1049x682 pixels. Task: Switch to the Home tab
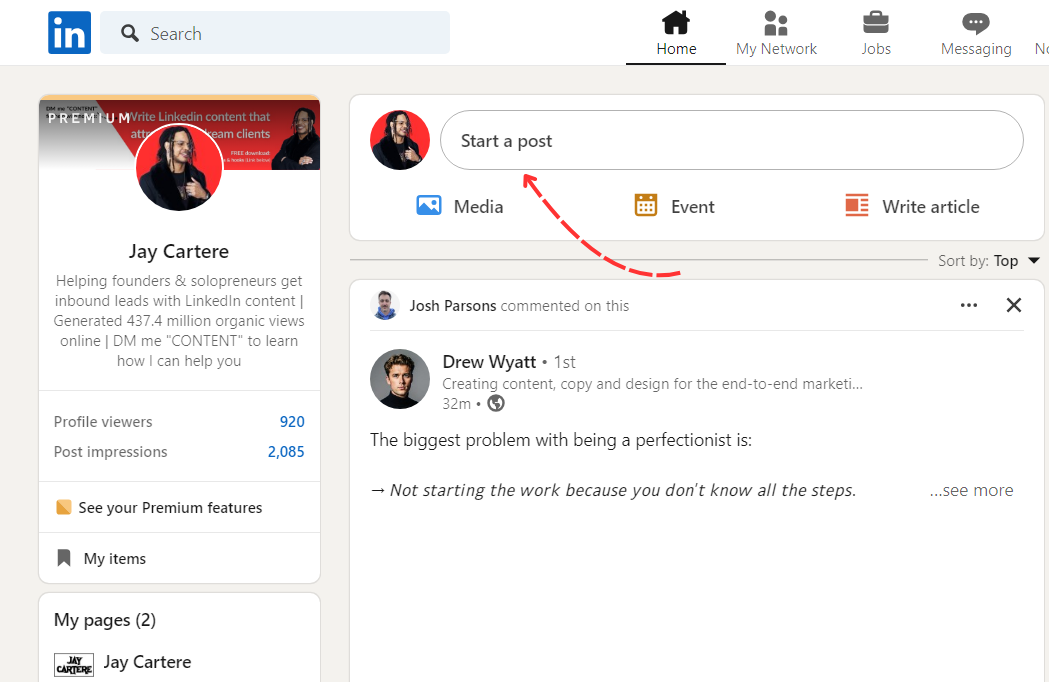point(675,20)
